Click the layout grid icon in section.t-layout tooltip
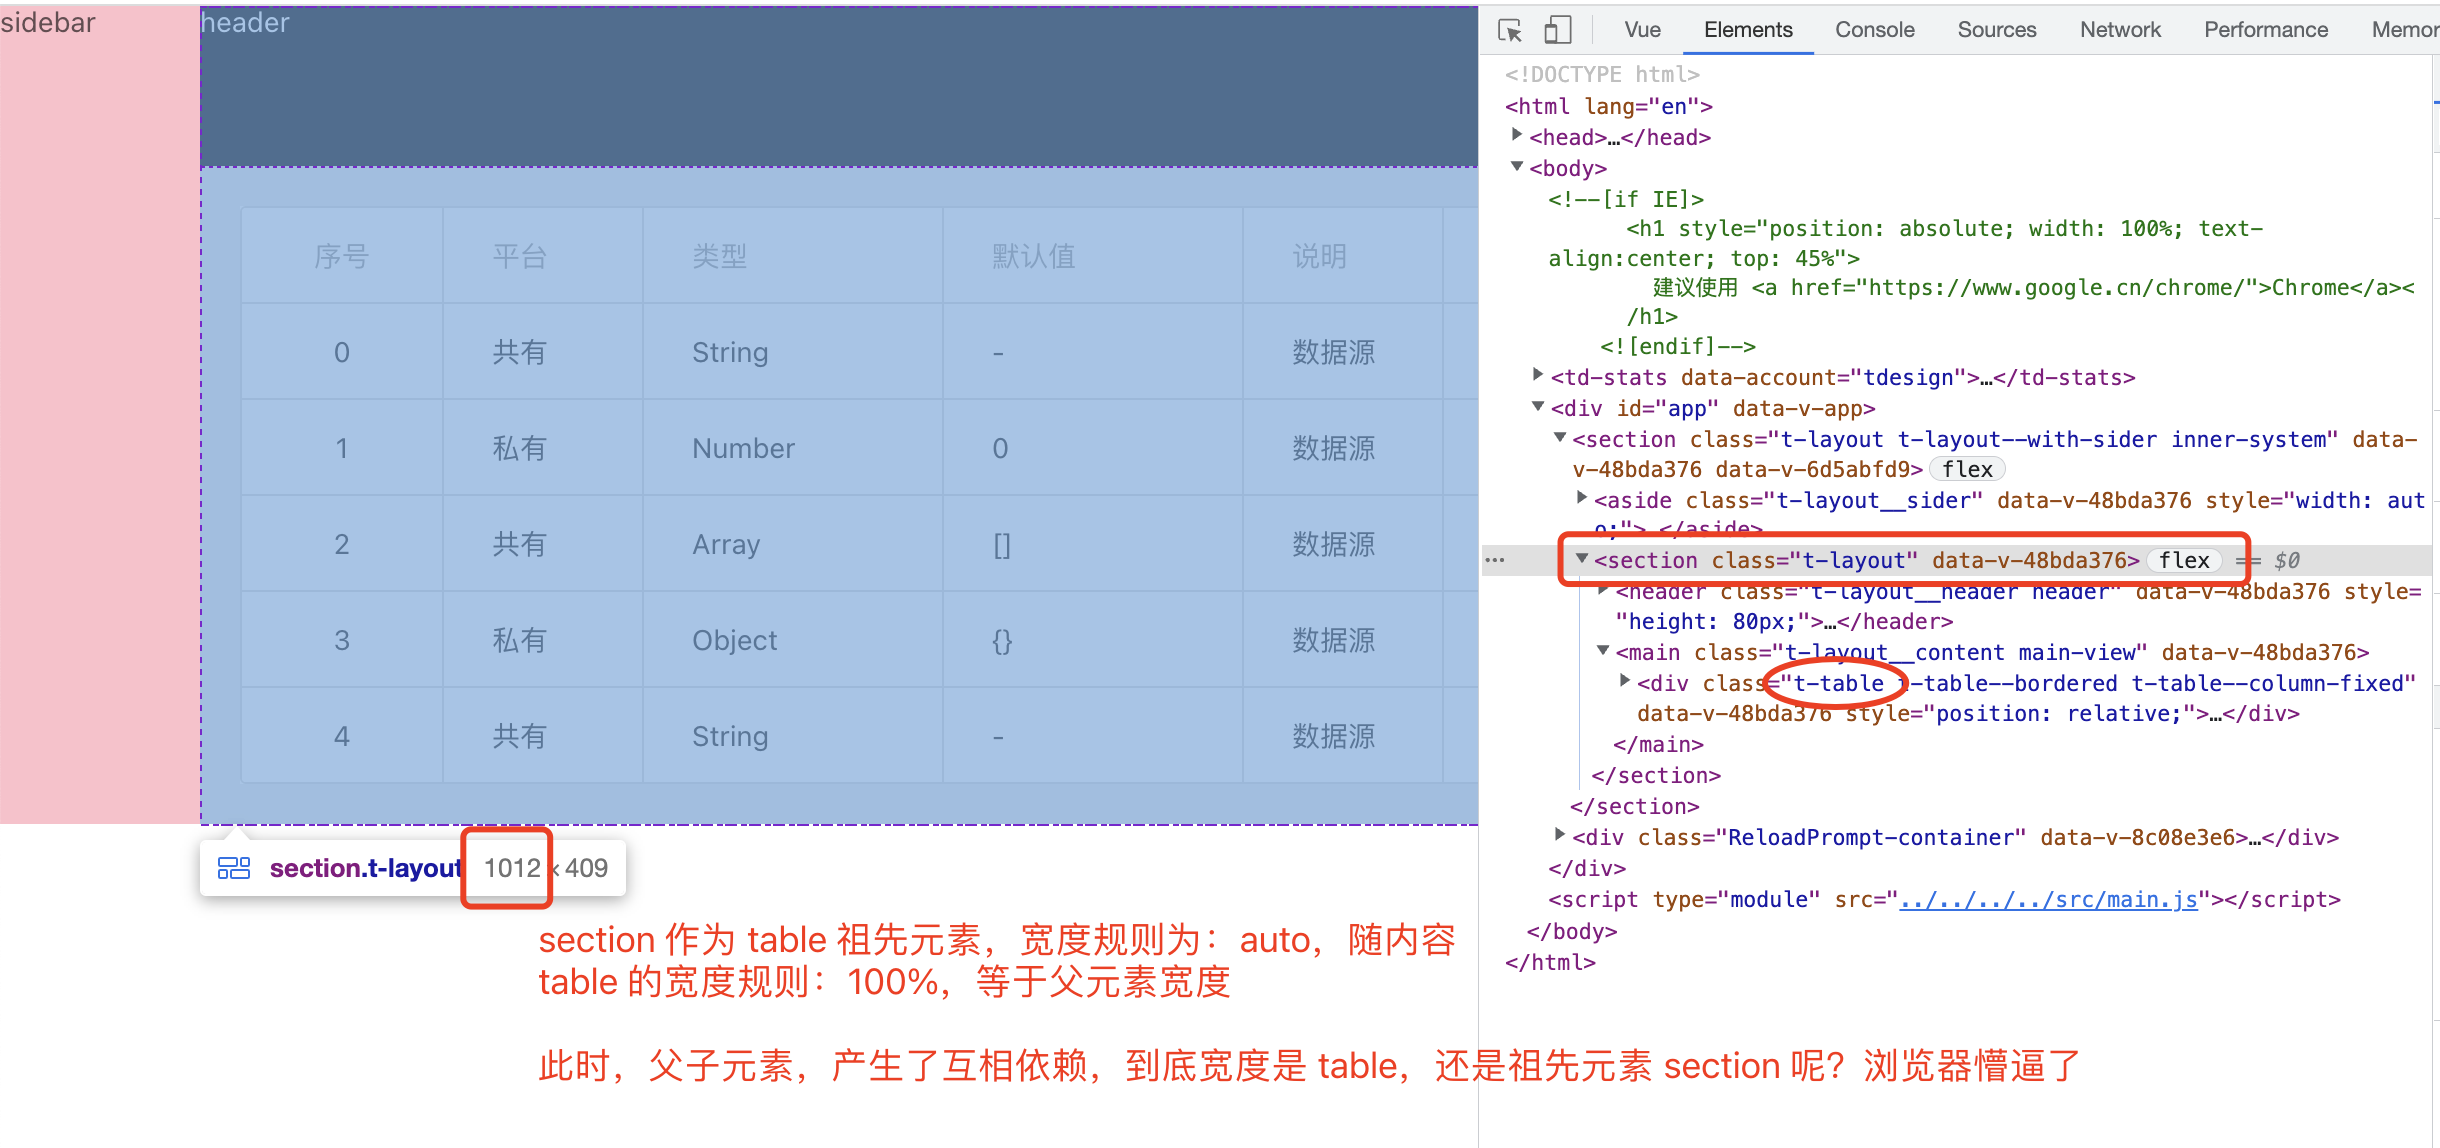Viewport: 2440px width, 1148px height. point(234,868)
